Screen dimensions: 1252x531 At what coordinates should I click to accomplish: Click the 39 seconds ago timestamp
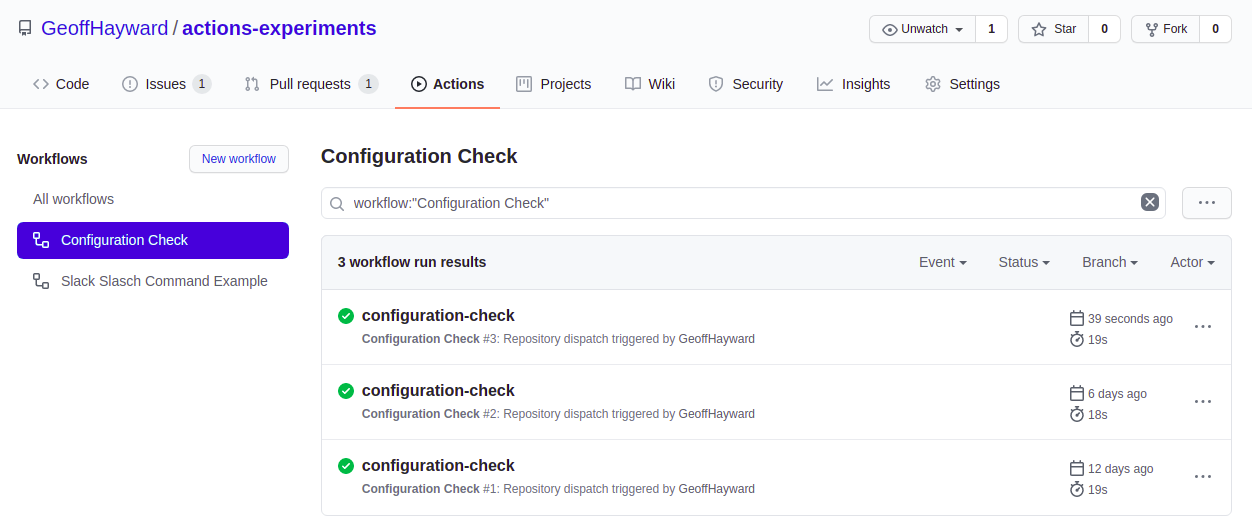pos(1130,319)
